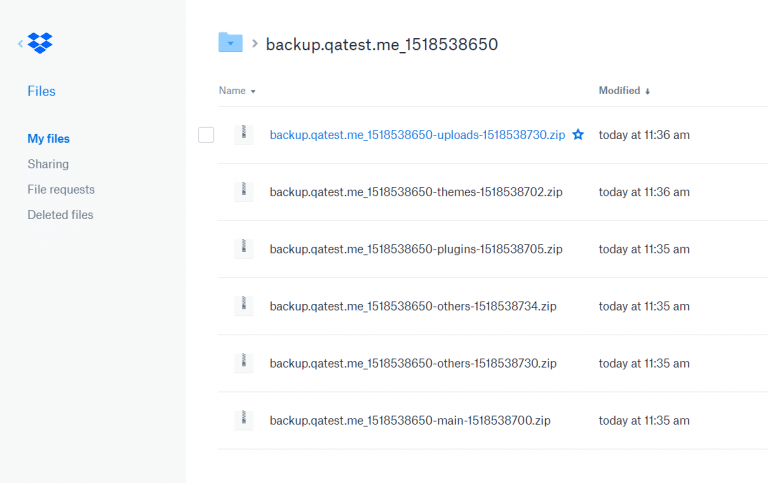Click zip icon of others-1518538734.zip

coord(243,306)
